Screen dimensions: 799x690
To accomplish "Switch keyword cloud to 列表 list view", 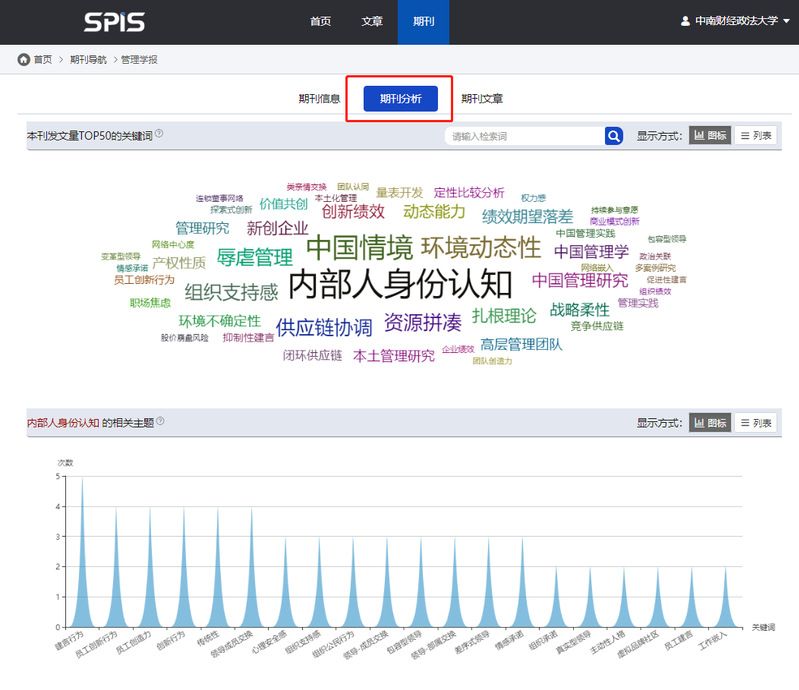I will [x=756, y=136].
